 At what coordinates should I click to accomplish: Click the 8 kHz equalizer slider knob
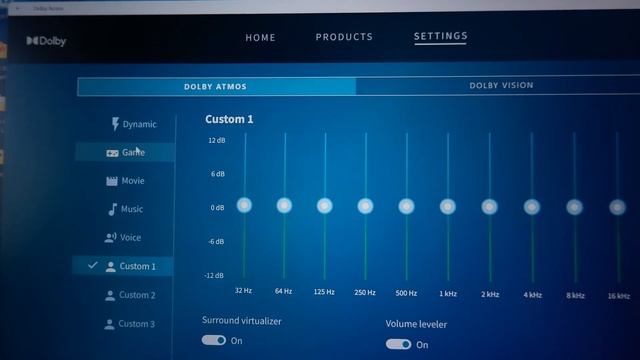(x=574, y=207)
